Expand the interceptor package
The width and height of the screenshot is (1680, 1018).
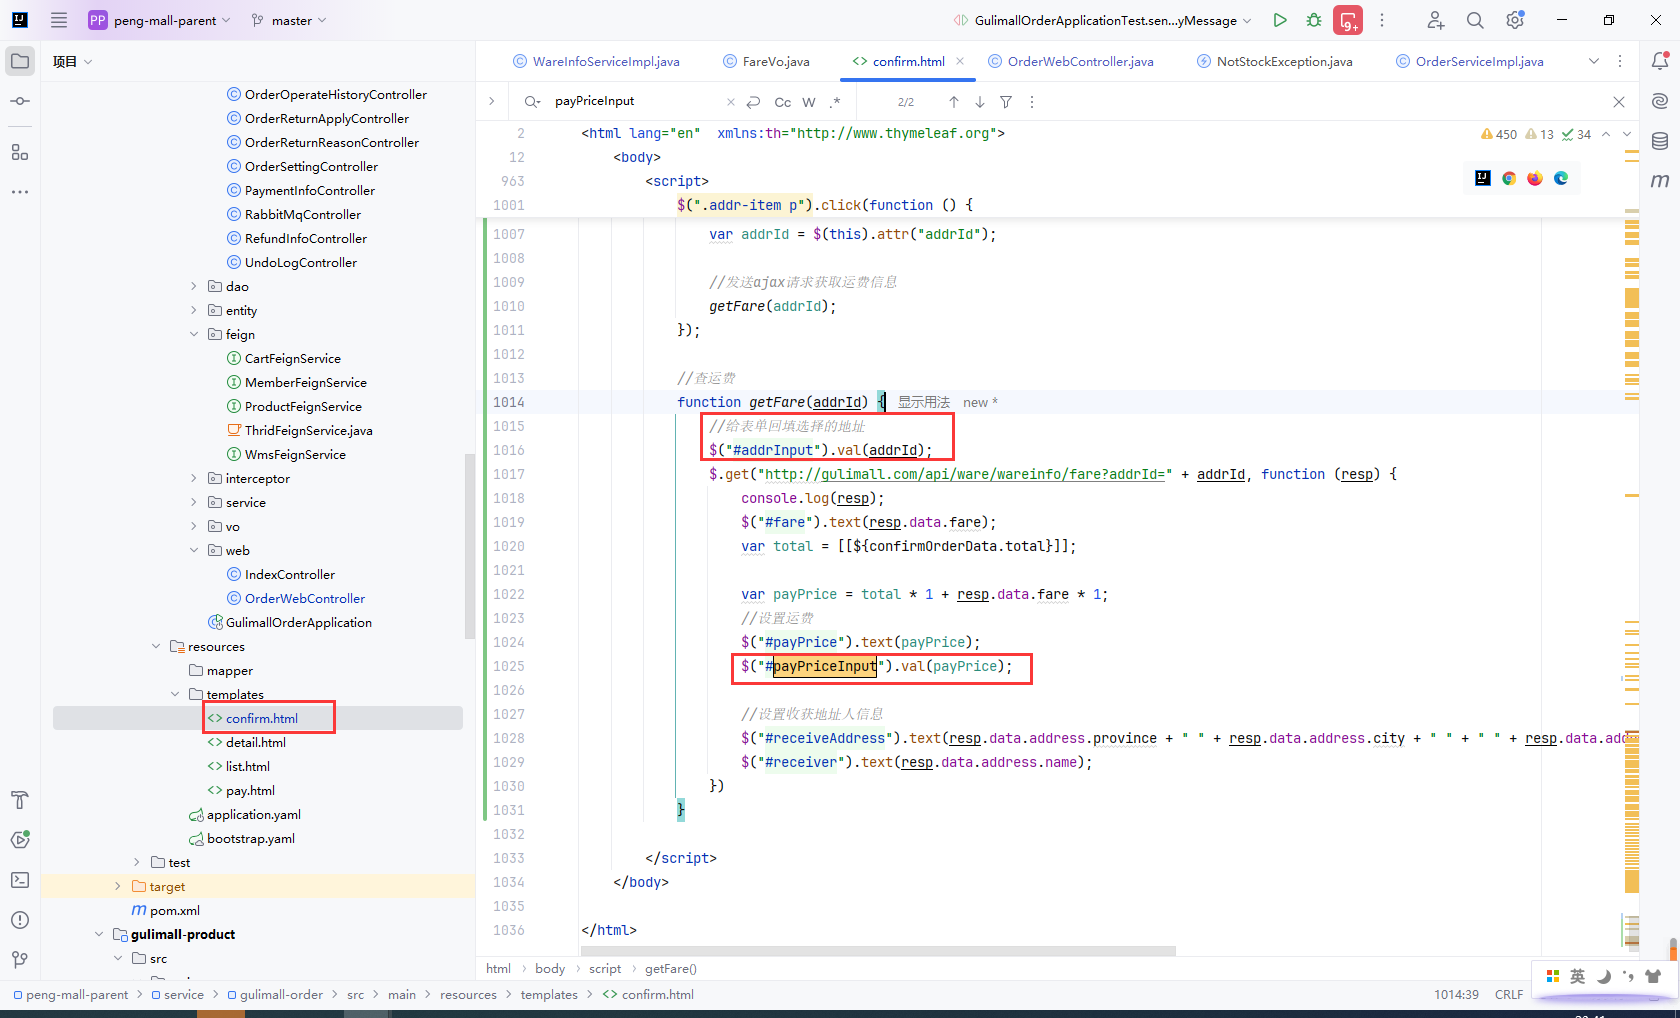pyautogui.click(x=194, y=478)
